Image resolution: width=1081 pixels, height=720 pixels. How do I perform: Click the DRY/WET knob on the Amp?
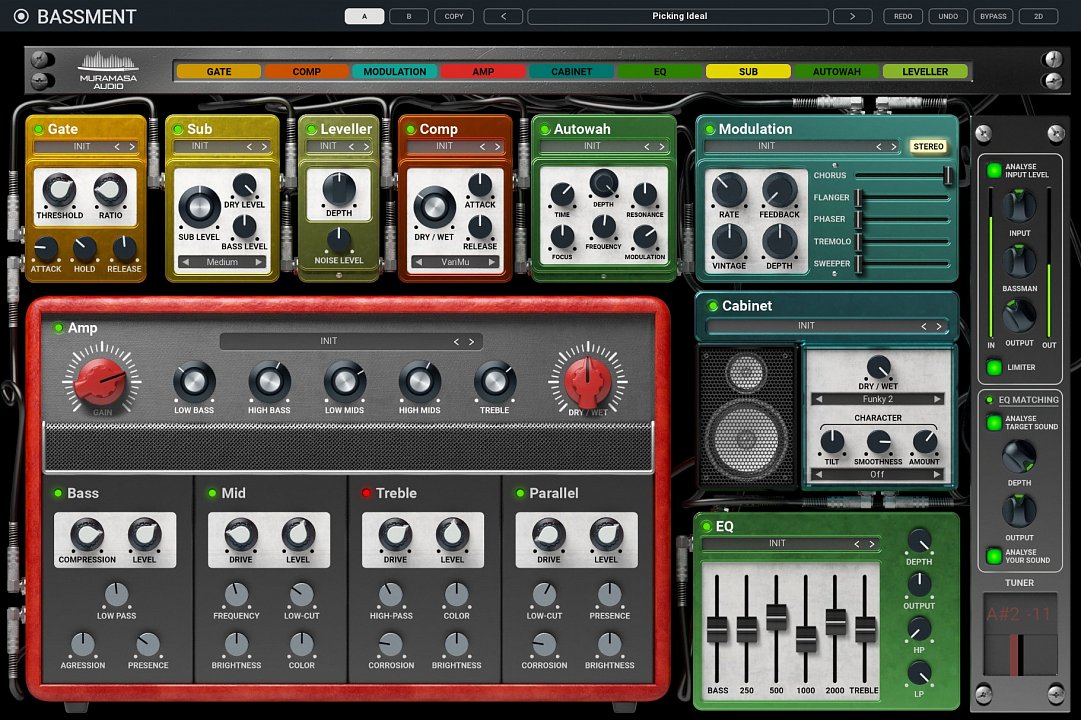[x=586, y=380]
